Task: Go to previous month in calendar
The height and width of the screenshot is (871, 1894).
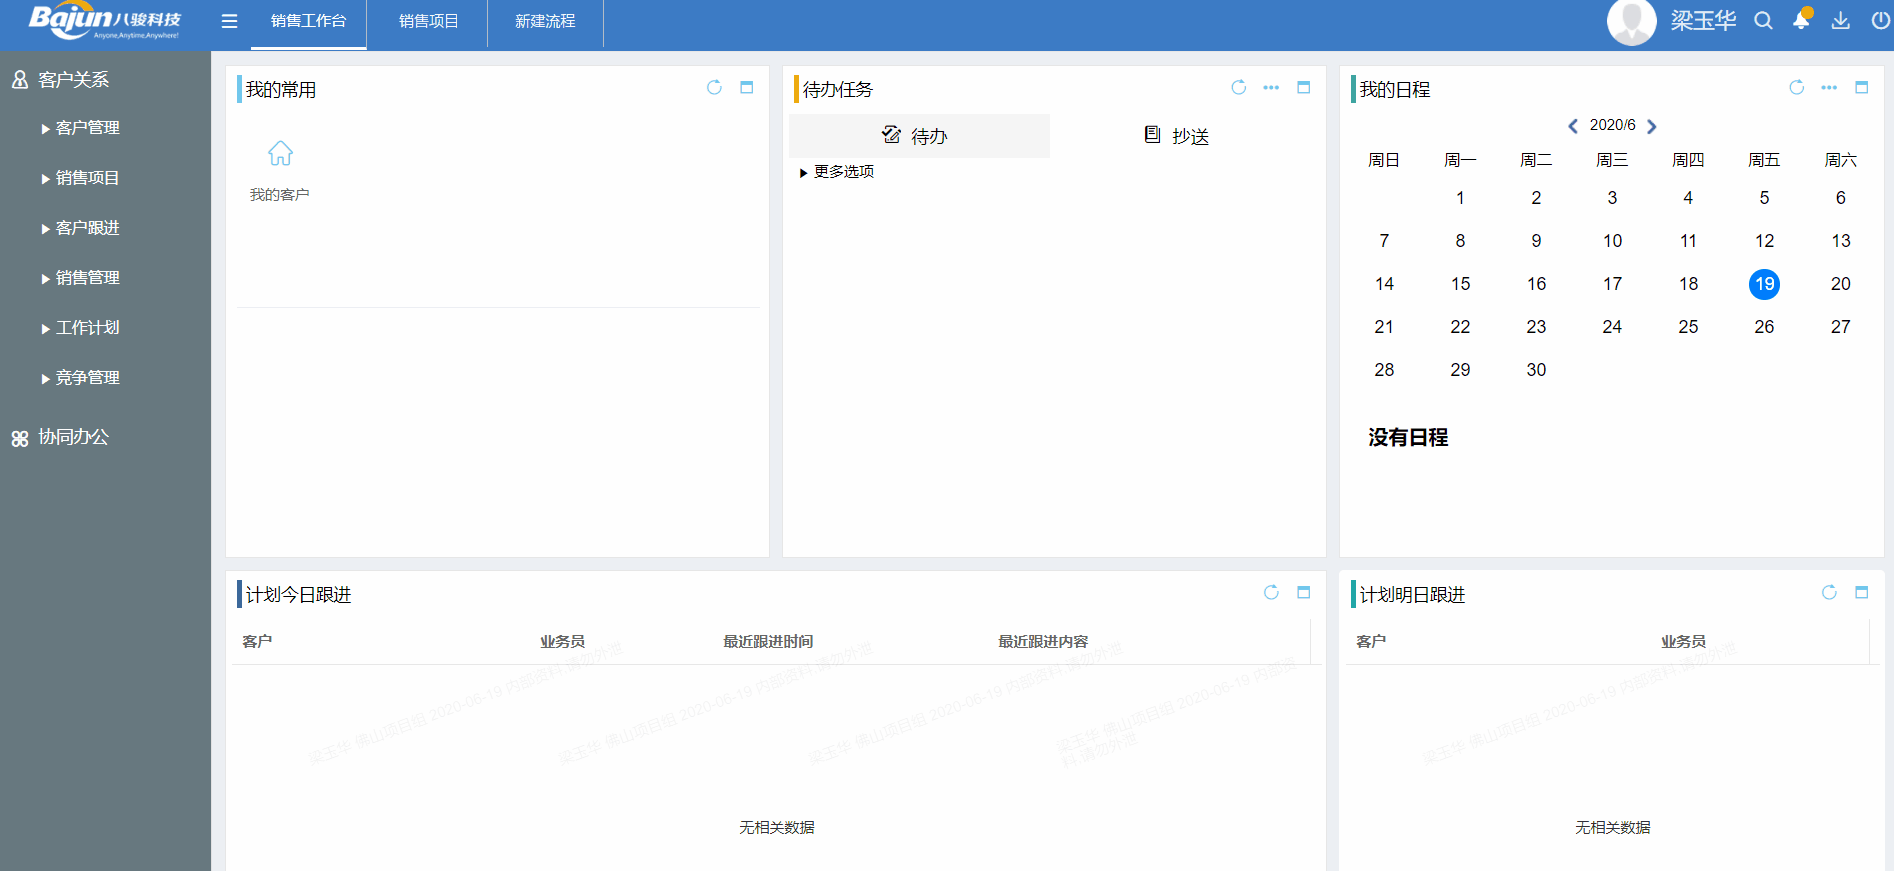Action: pos(1573,126)
